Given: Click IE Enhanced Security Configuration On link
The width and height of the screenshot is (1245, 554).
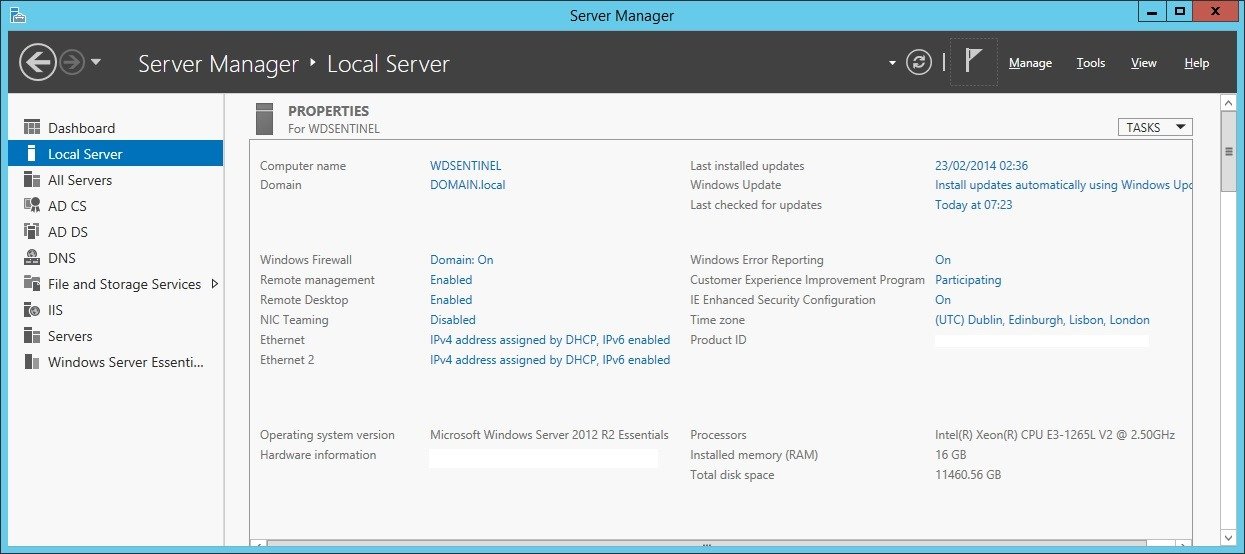Looking at the screenshot, I should [x=943, y=300].
